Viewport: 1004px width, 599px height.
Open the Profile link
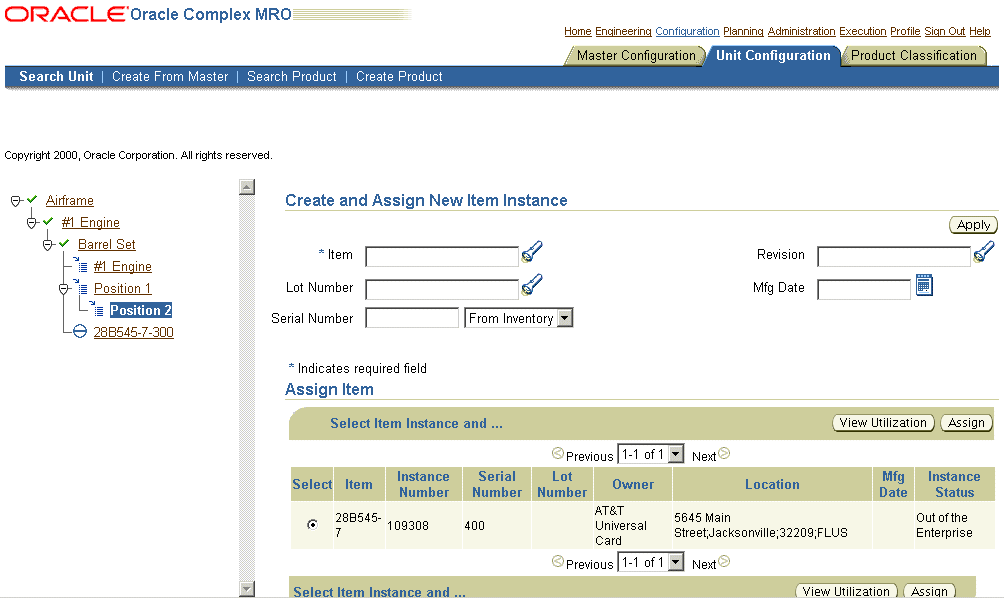click(905, 31)
